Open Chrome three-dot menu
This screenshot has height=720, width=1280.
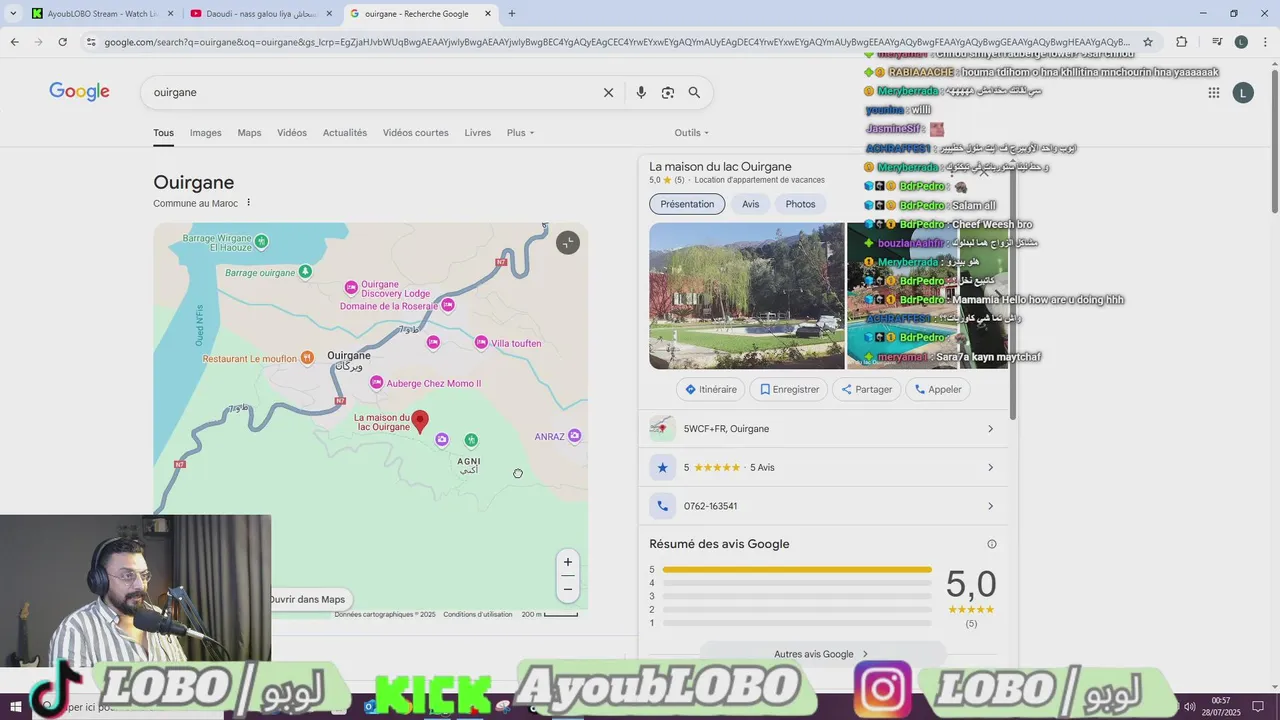(x=1266, y=42)
